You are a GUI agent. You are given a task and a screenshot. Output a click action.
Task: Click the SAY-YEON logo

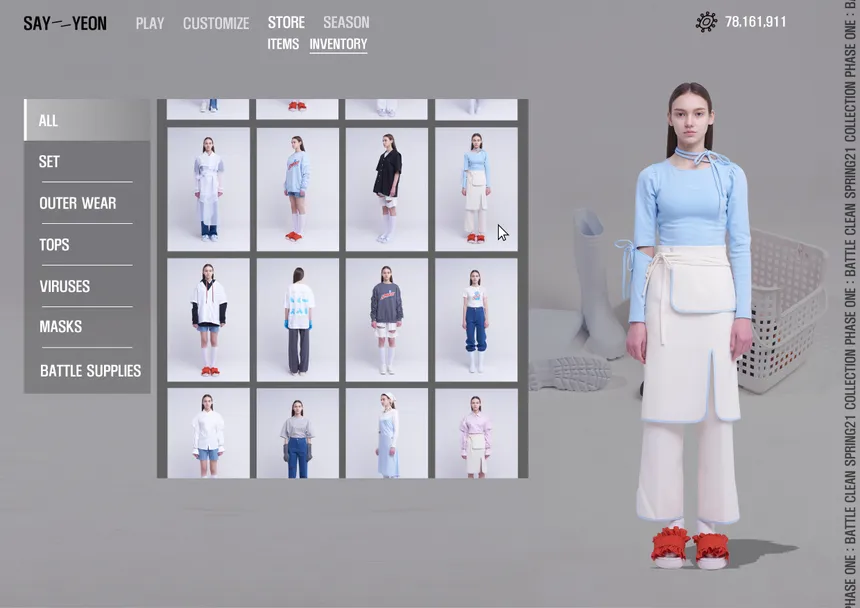pyautogui.click(x=65, y=23)
